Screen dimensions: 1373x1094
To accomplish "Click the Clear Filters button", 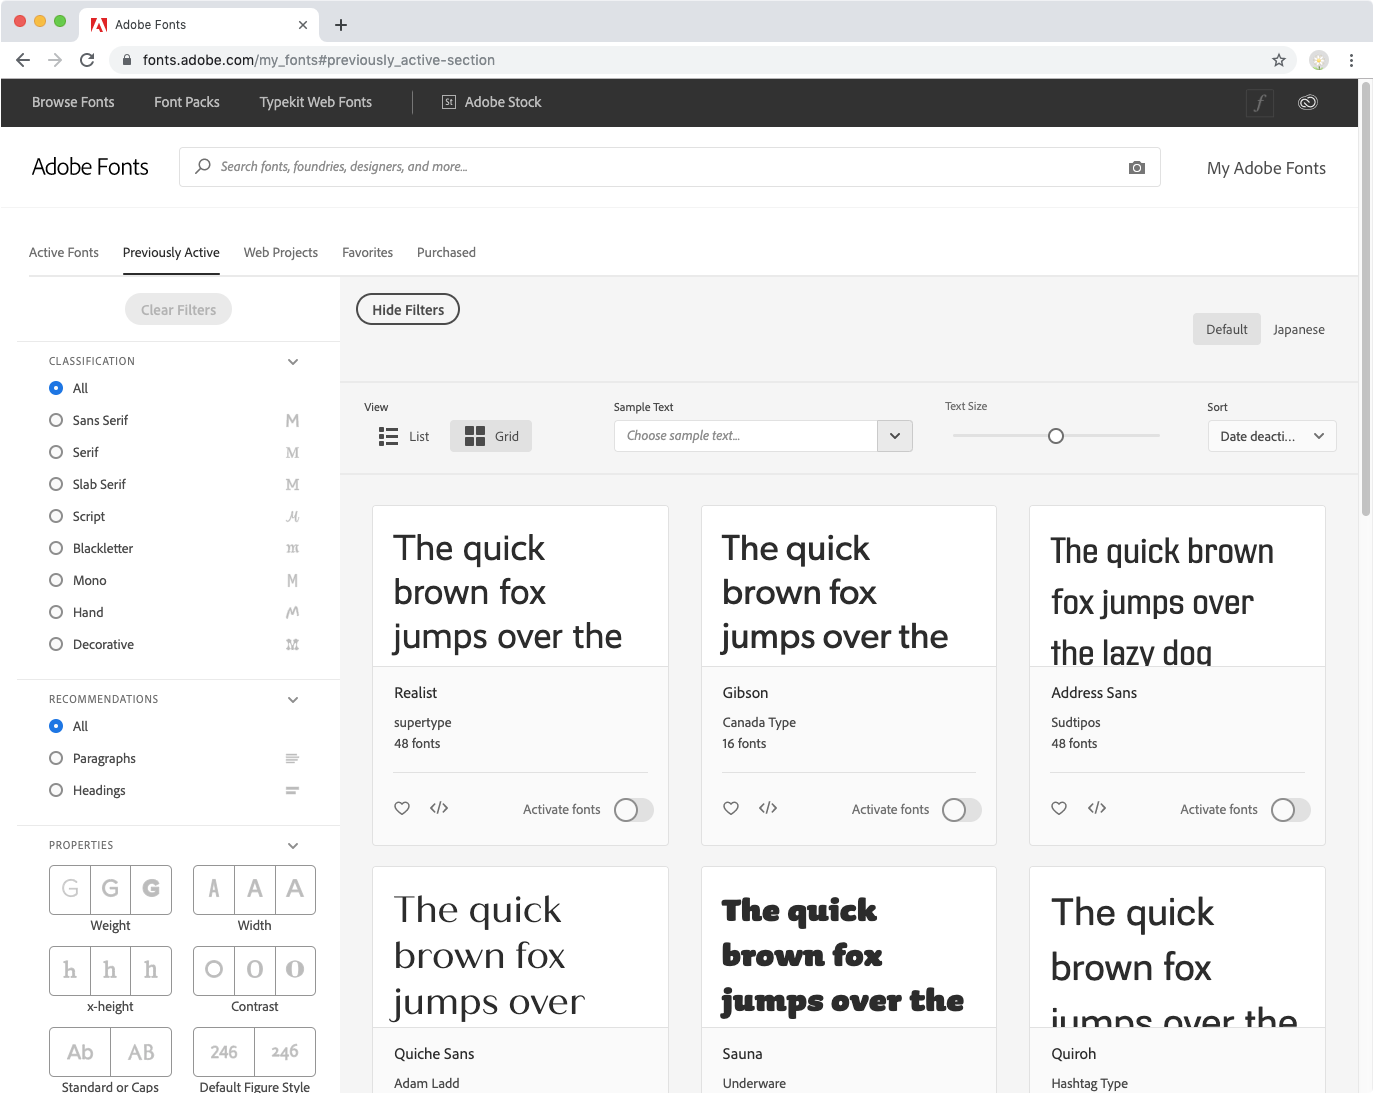I will (x=178, y=310).
